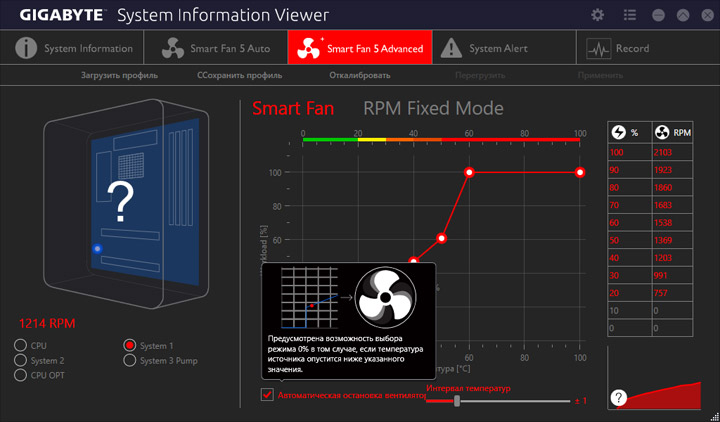Viewport: 720px width, 422px height.
Task: Switch to System Alert tab
Action: 504,48
